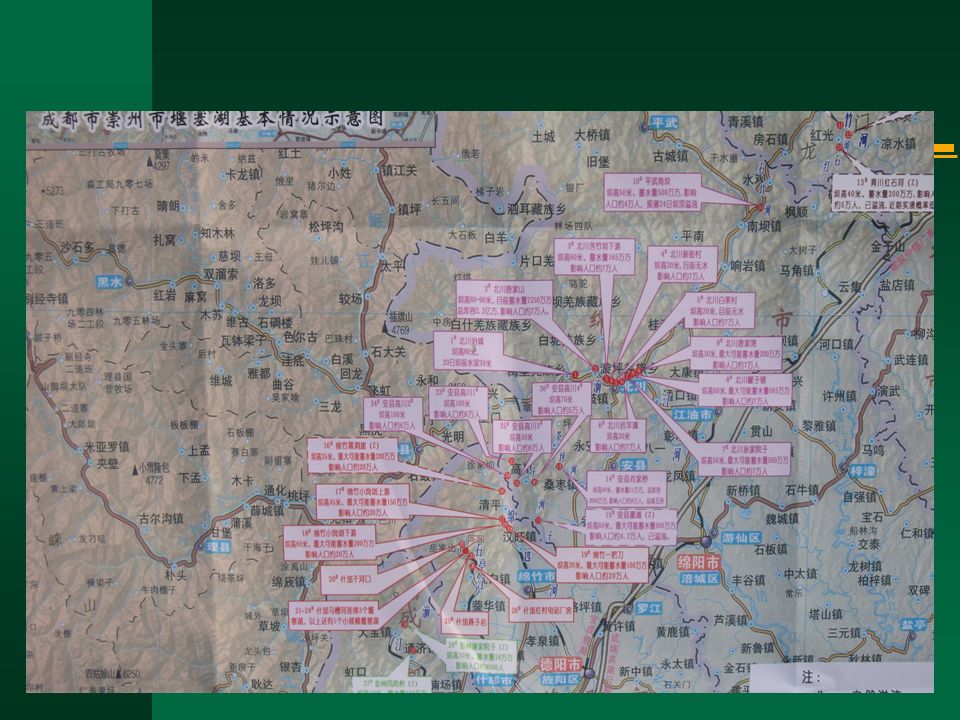Click the blue 绵竹市 label

(537, 576)
